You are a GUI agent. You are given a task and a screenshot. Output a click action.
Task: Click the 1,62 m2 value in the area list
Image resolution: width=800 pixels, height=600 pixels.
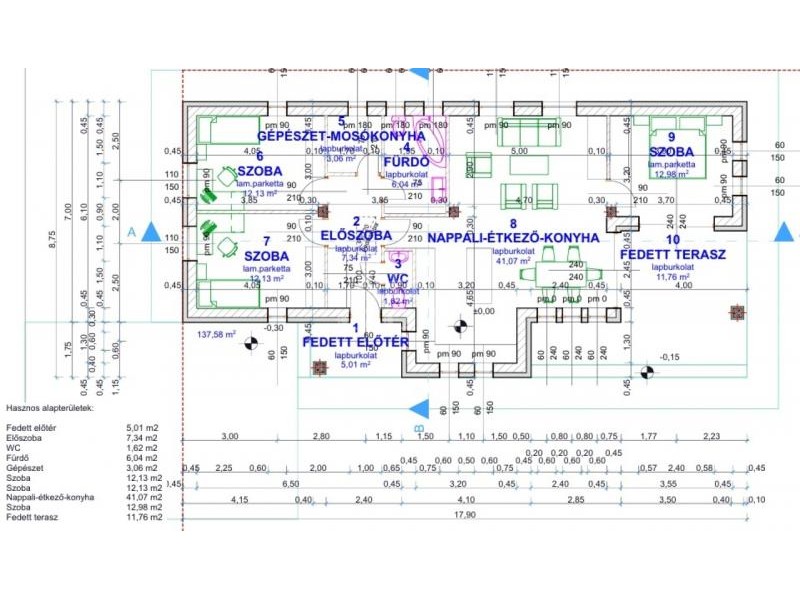pos(142,448)
